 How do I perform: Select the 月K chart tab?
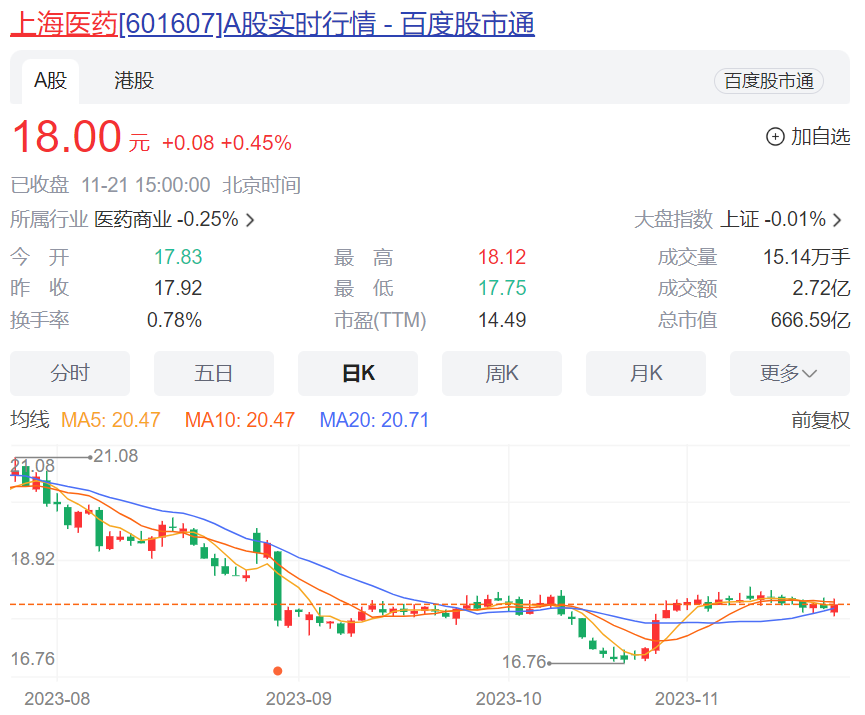pos(646,373)
